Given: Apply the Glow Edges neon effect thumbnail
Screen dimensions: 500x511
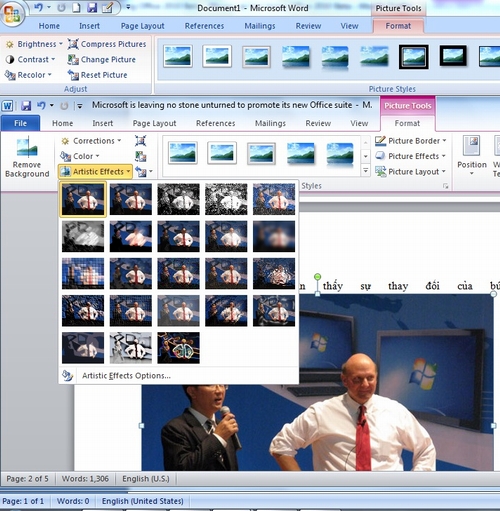Looking at the screenshot, I should pyautogui.click(x=178, y=348).
